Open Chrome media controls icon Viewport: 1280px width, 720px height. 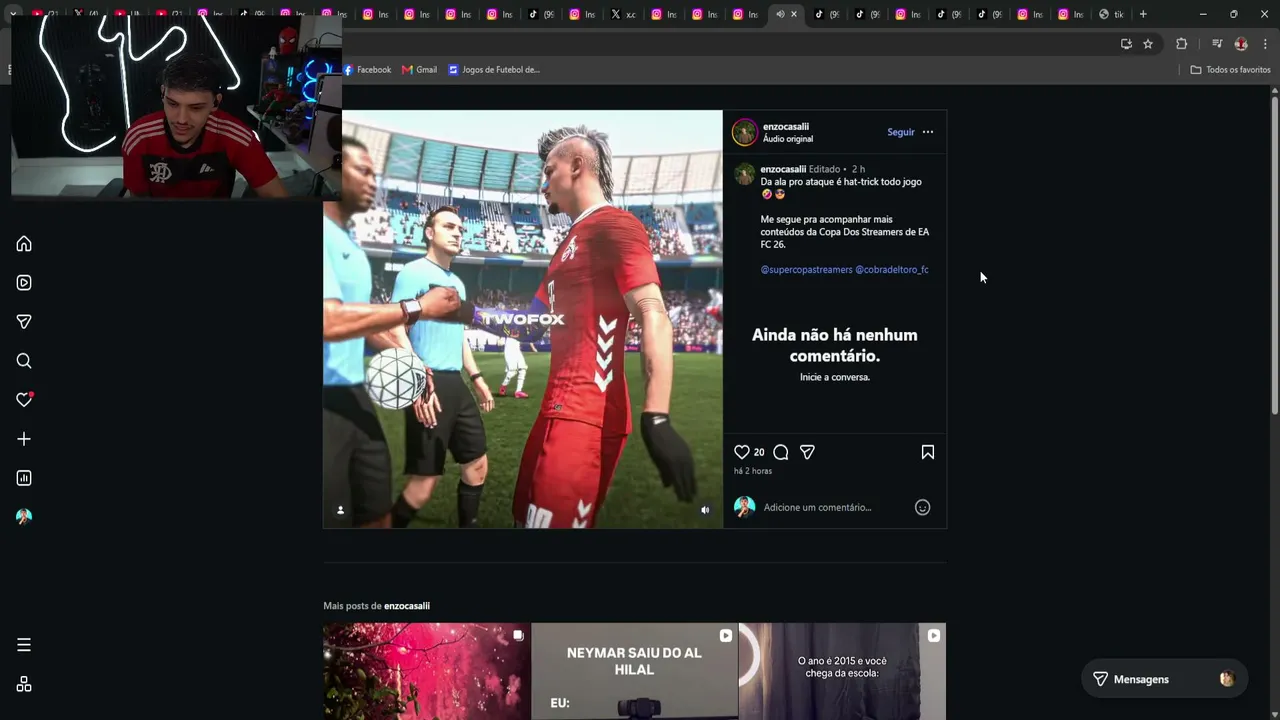tap(1217, 44)
